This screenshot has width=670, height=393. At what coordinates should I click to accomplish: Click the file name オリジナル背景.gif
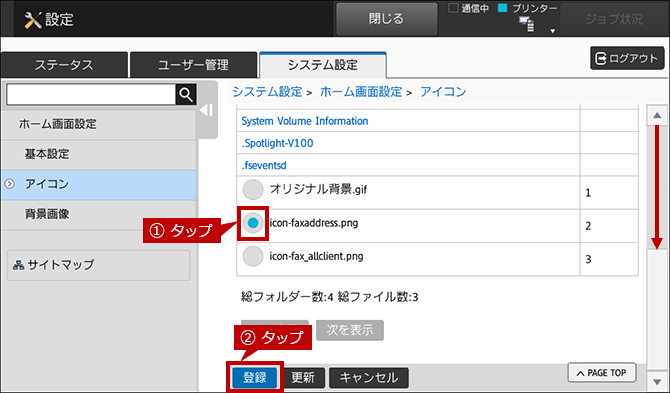coord(318,189)
